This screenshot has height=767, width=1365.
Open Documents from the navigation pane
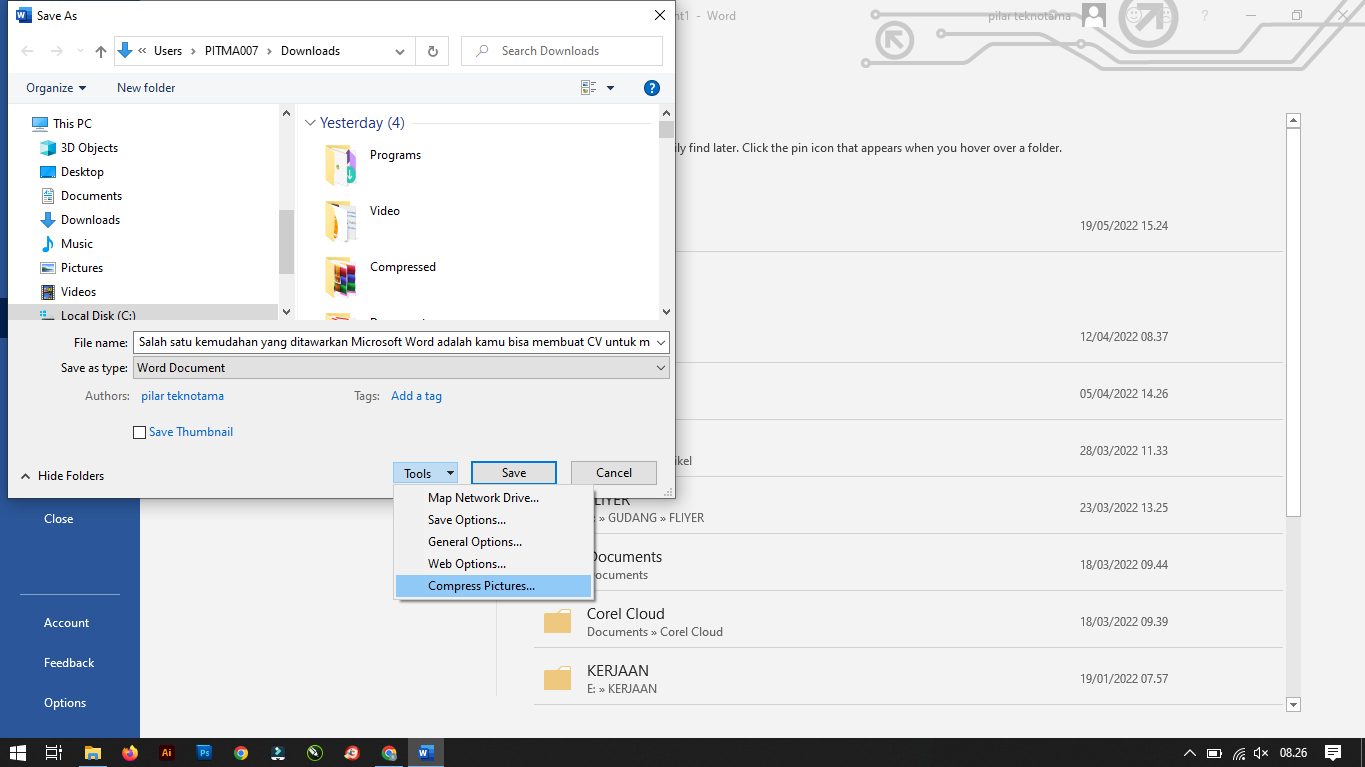[x=93, y=195]
